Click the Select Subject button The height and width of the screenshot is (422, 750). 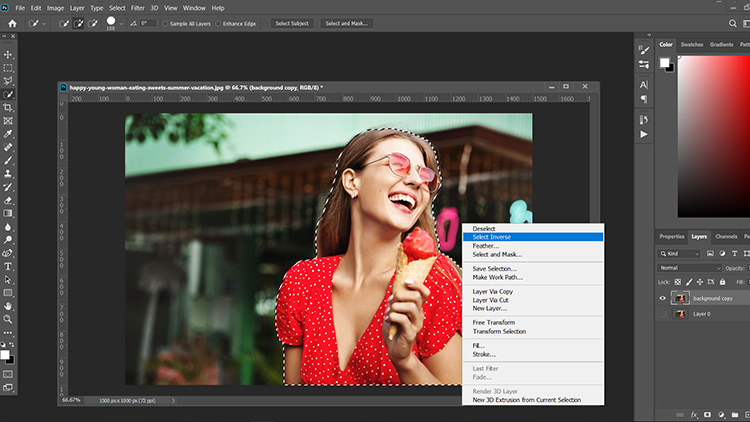[292, 23]
